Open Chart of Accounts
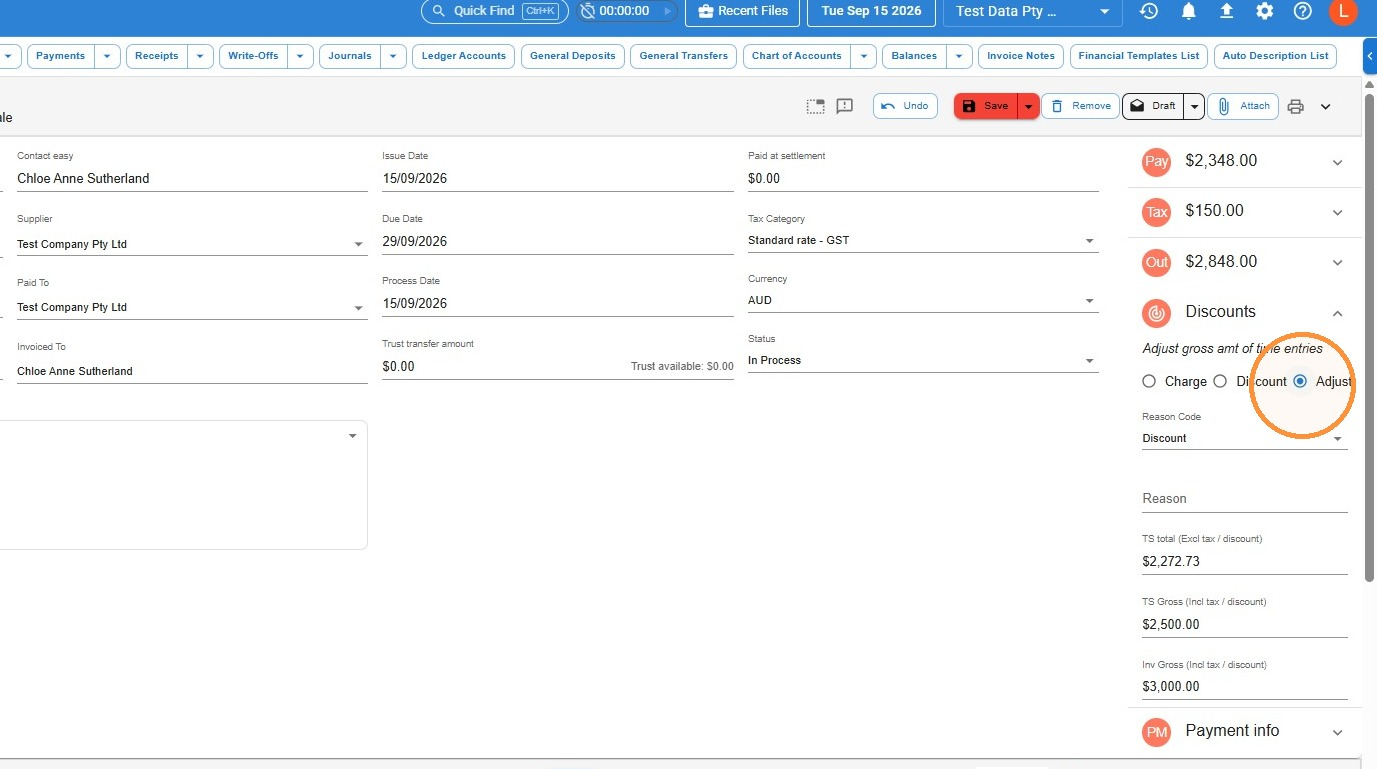The width and height of the screenshot is (1377, 769). coord(797,56)
